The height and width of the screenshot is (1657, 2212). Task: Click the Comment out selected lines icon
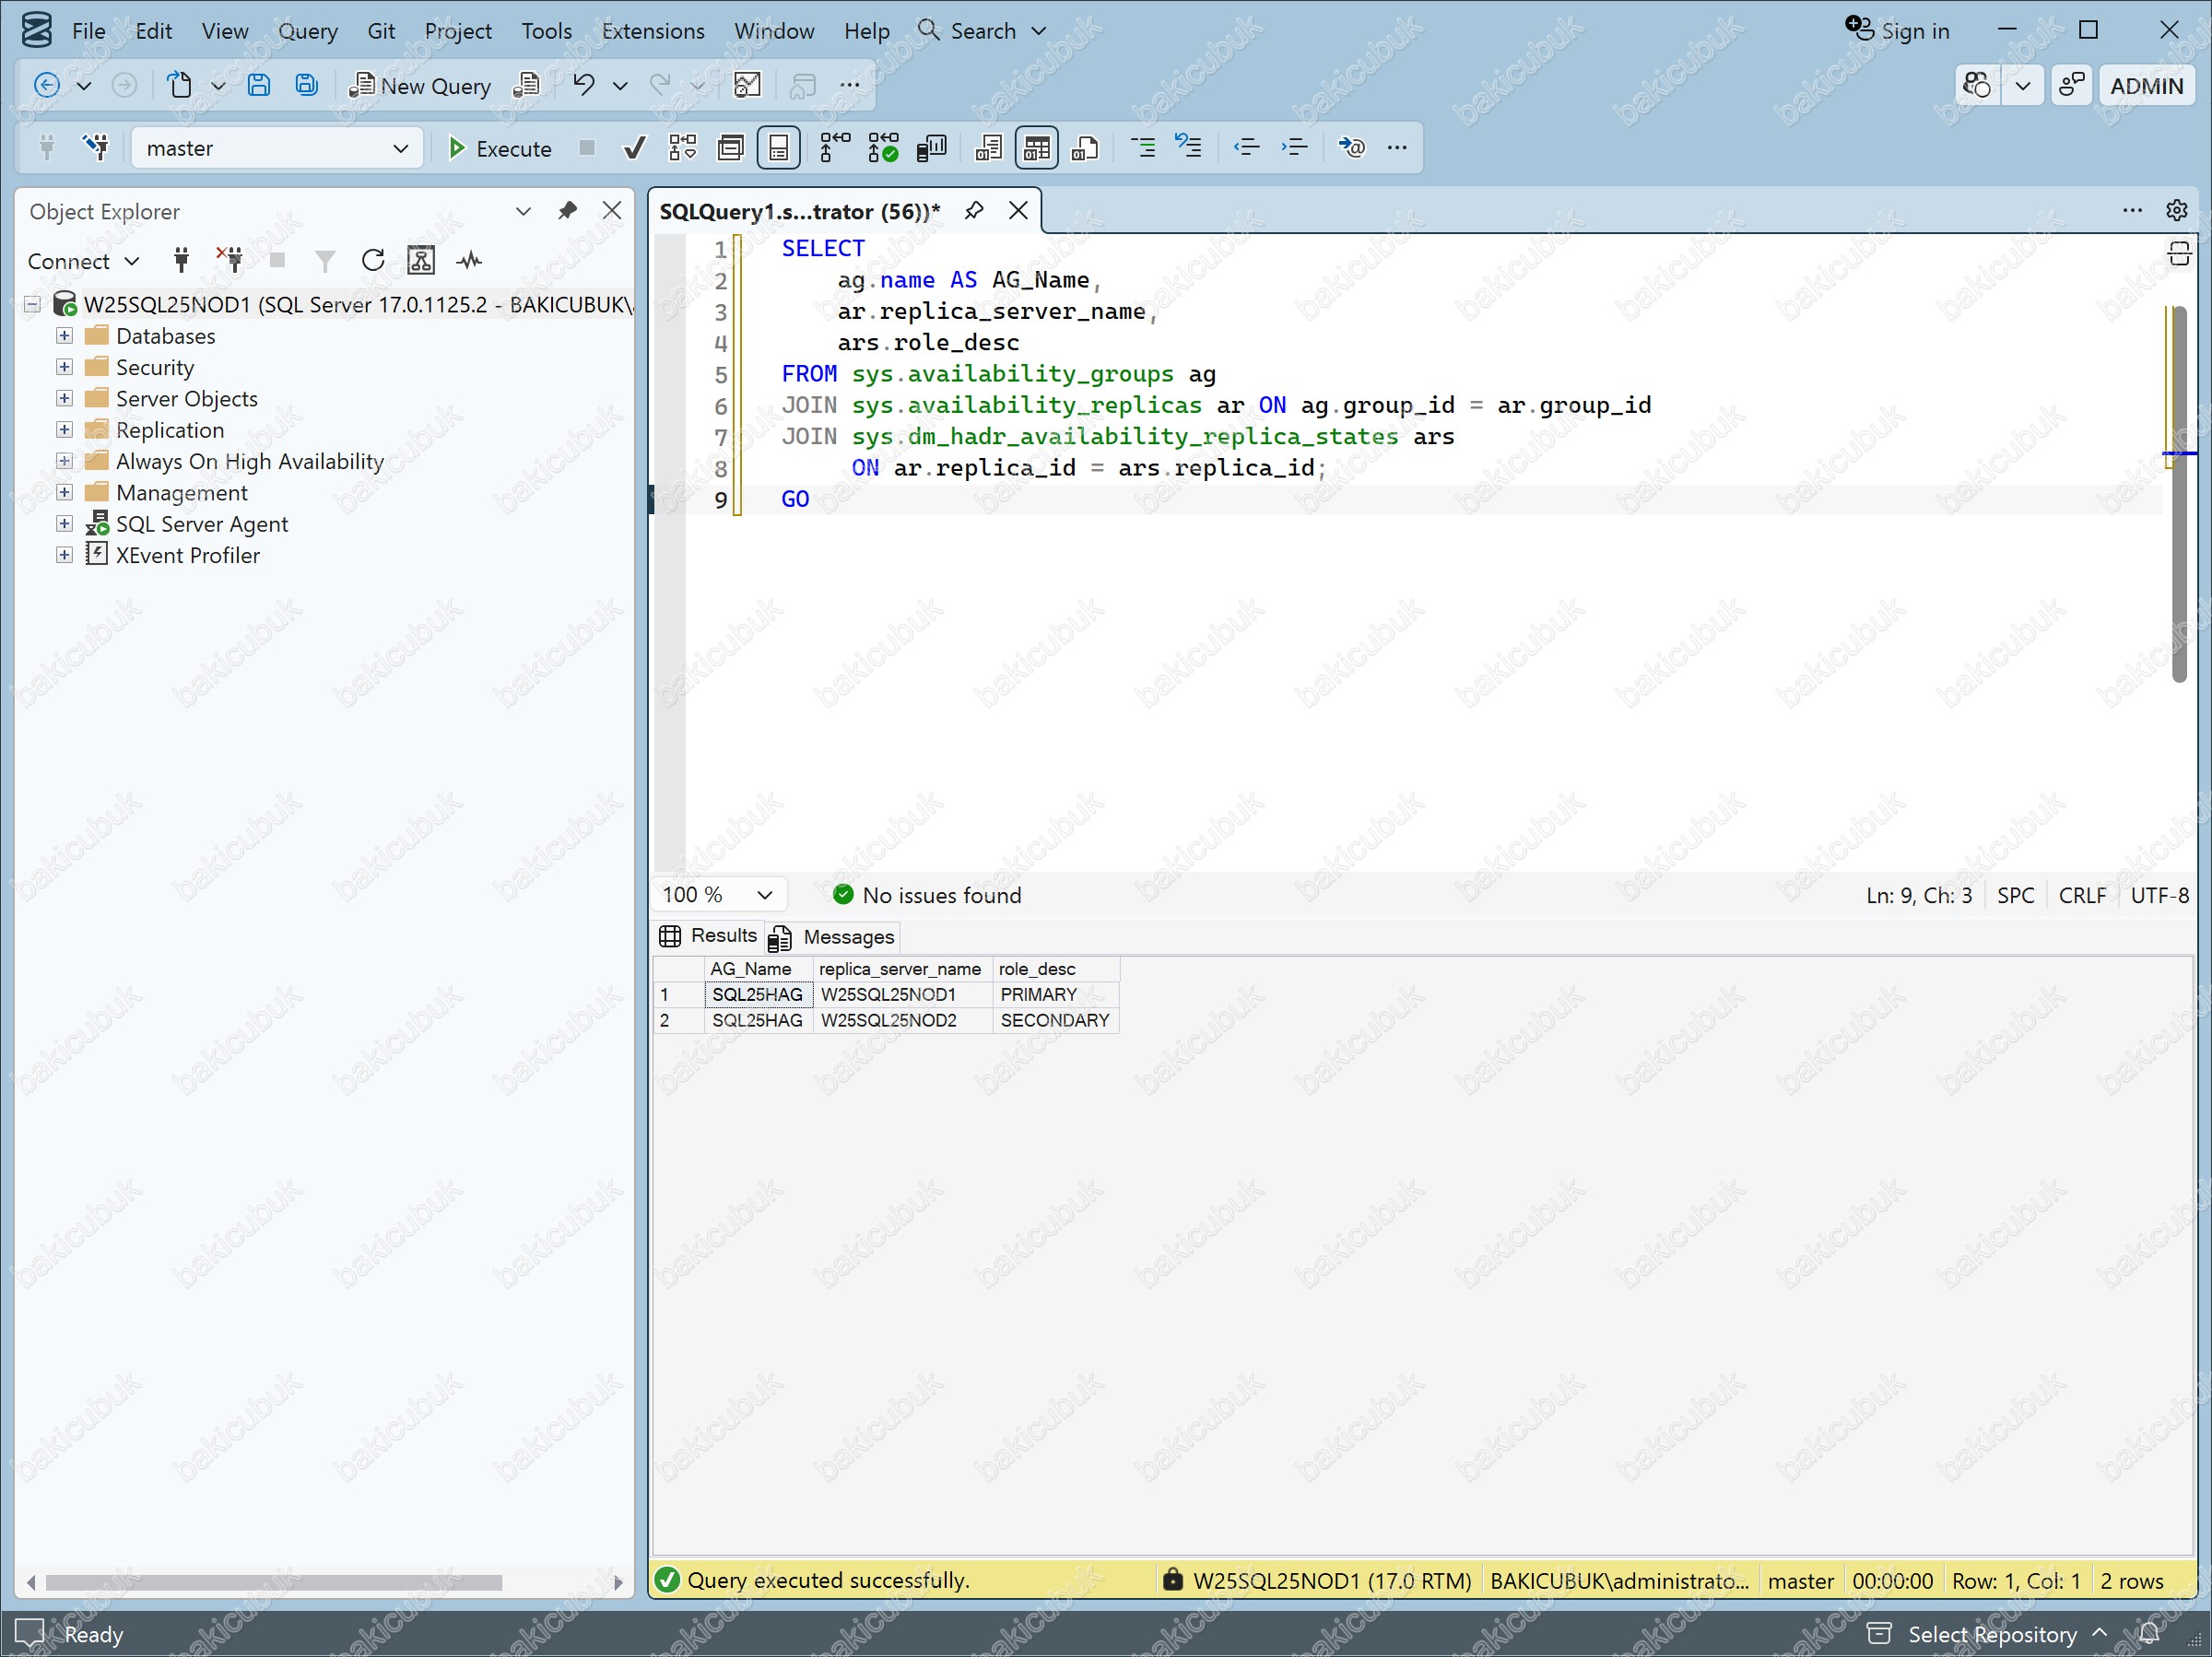tap(1142, 148)
